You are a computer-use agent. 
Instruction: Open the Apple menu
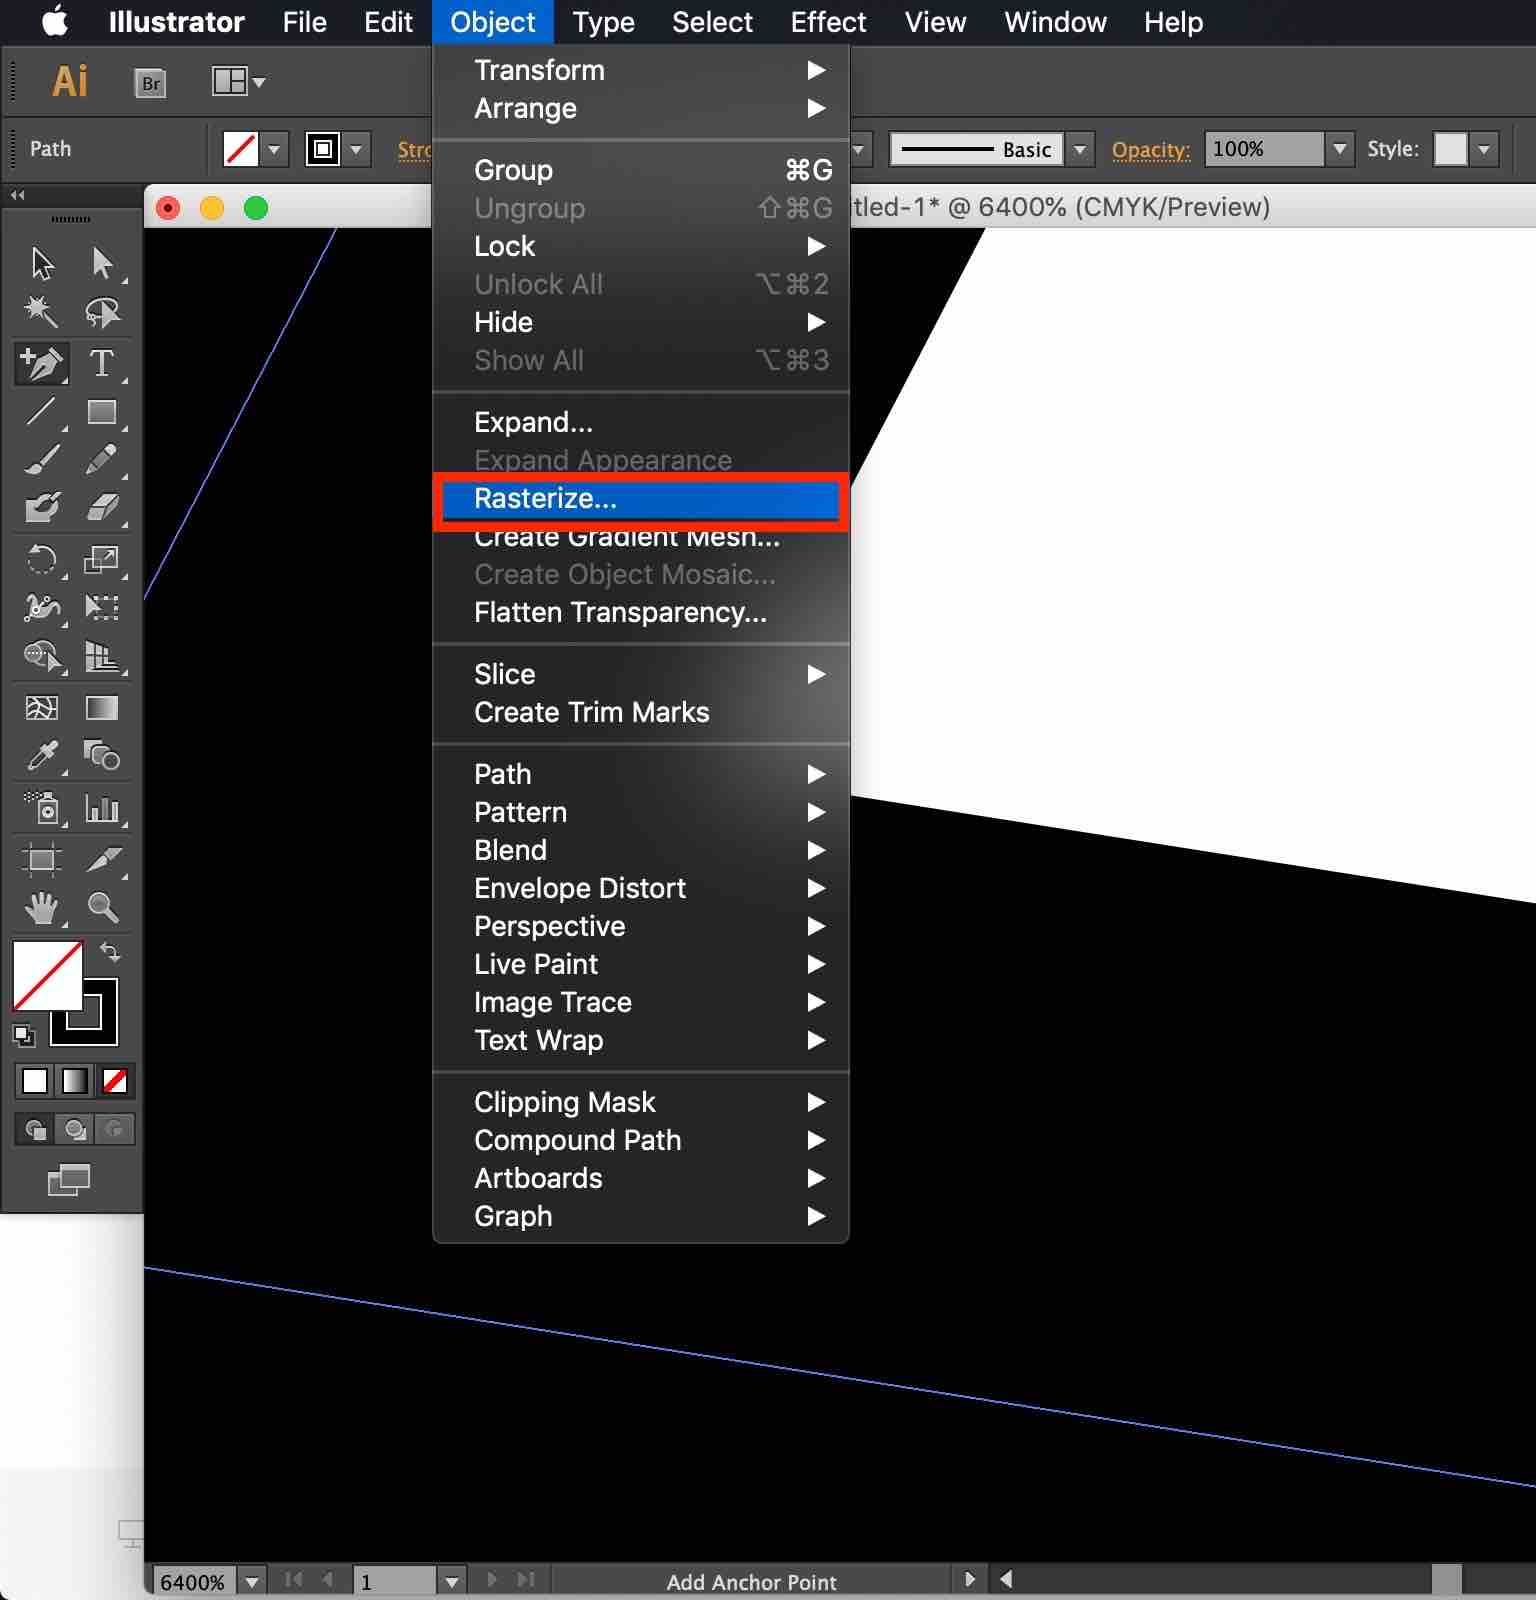click(56, 22)
